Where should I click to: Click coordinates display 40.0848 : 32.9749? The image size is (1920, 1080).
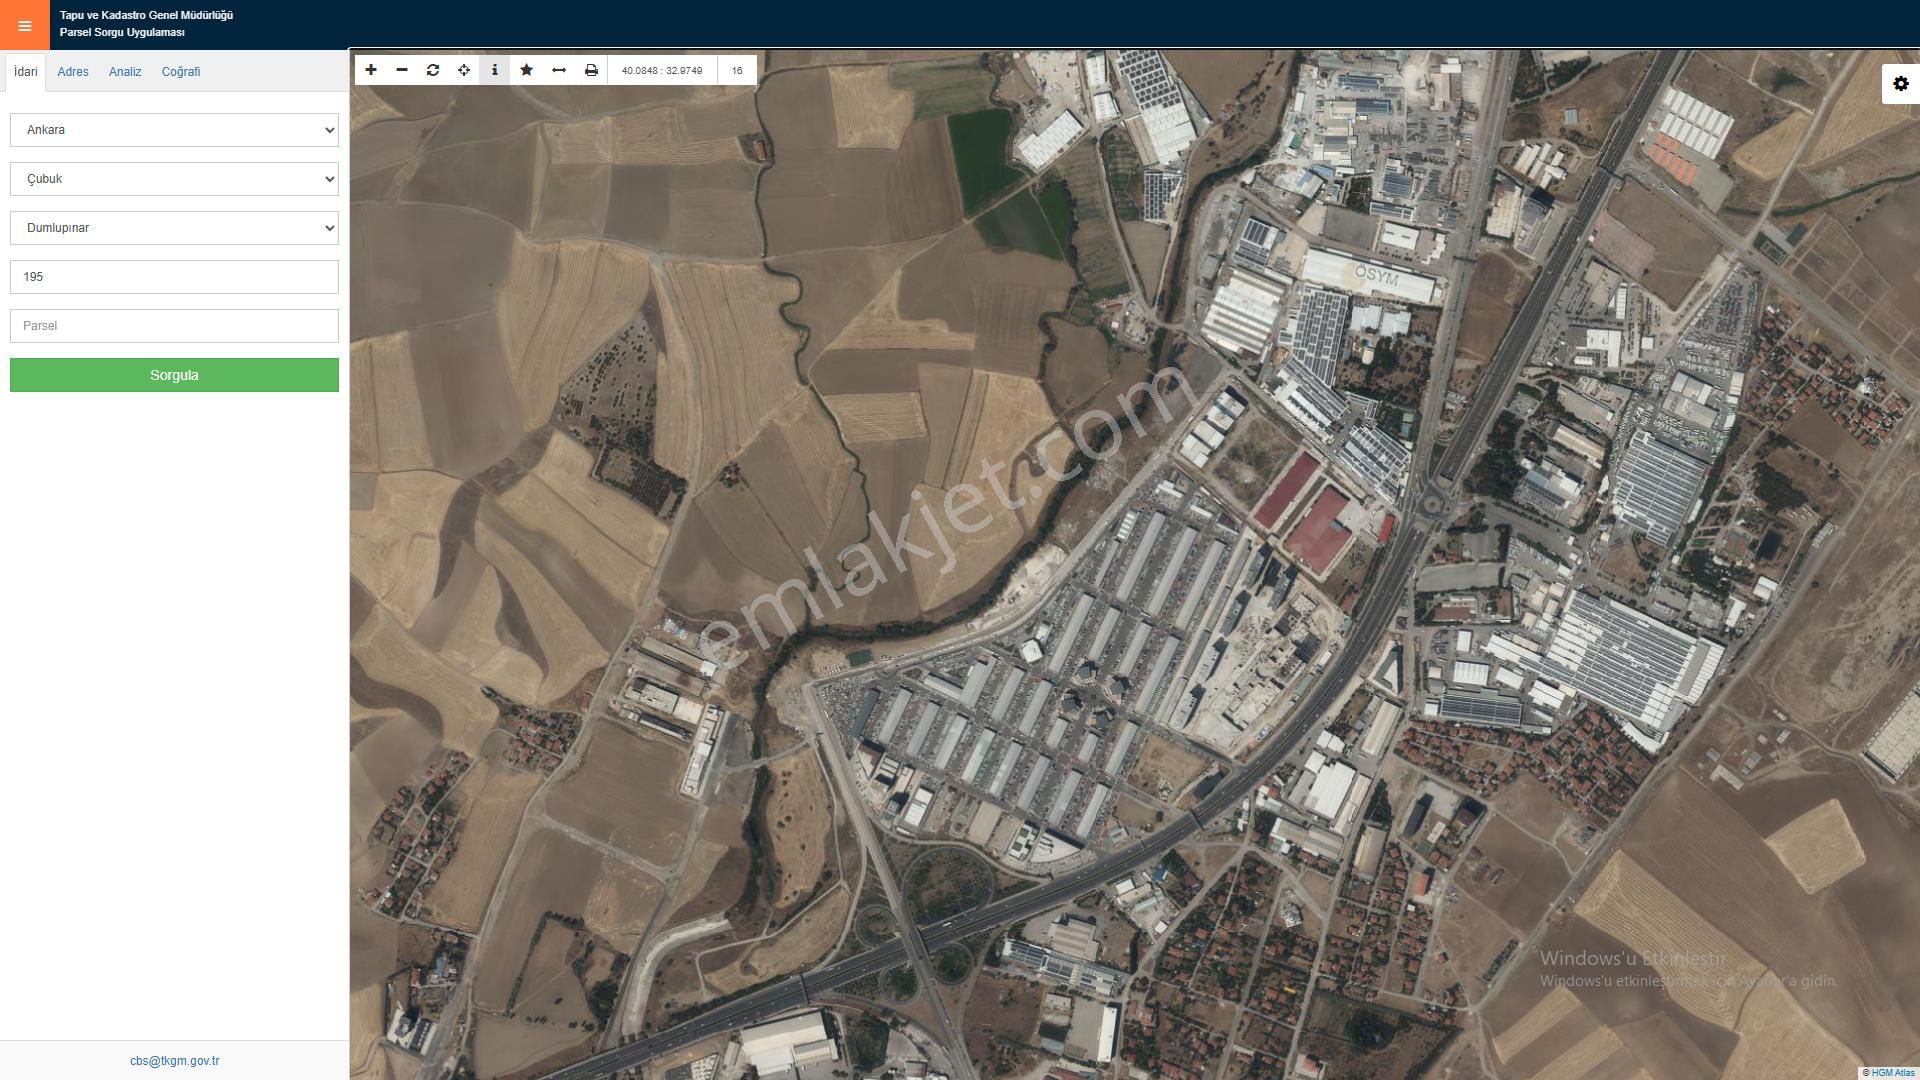click(662, 70)
